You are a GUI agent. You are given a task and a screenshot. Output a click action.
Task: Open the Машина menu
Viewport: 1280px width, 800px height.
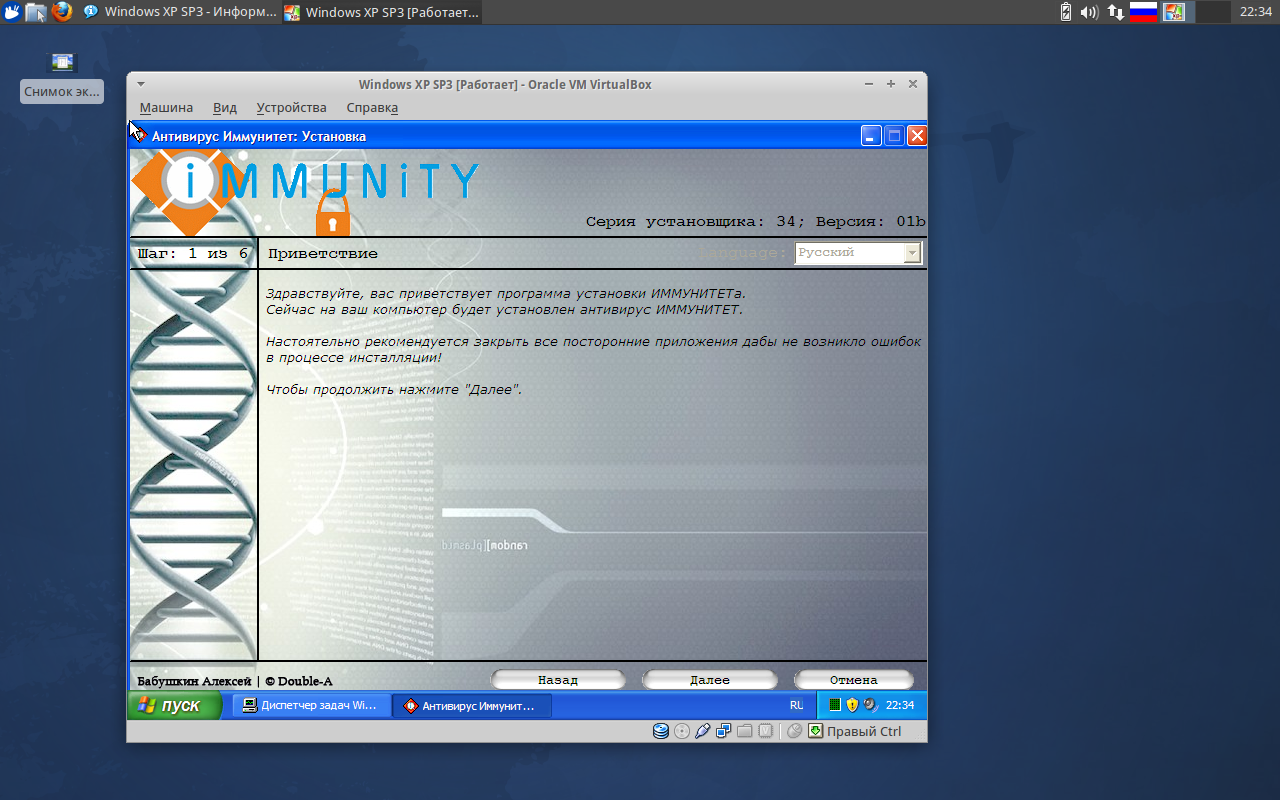(166, 107)
